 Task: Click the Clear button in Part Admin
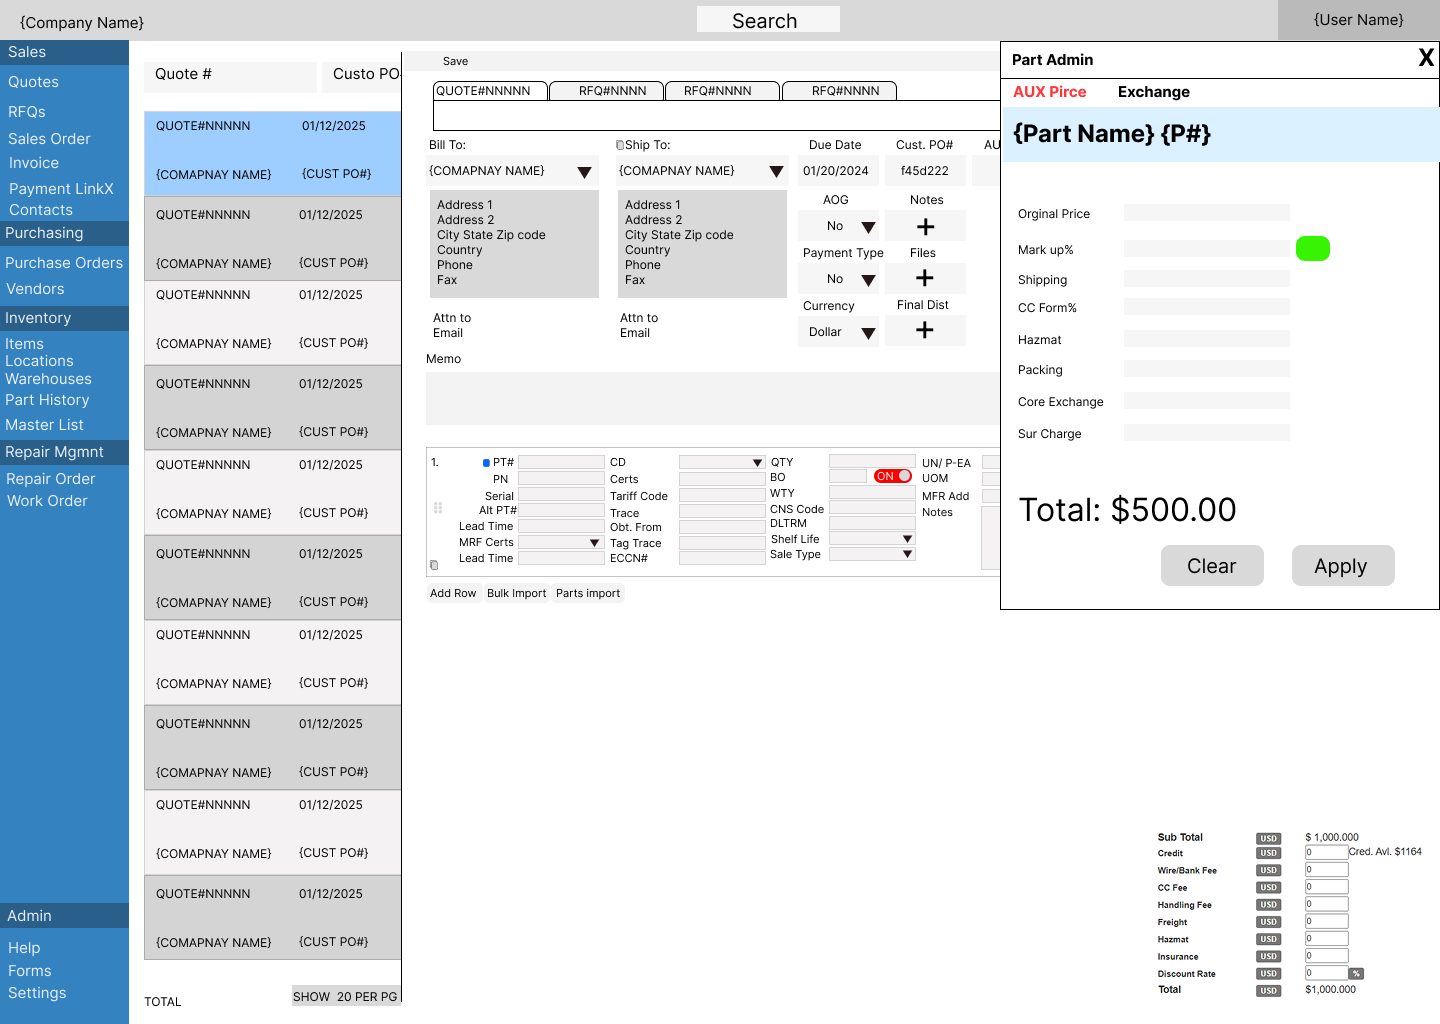pos(1212,566)
